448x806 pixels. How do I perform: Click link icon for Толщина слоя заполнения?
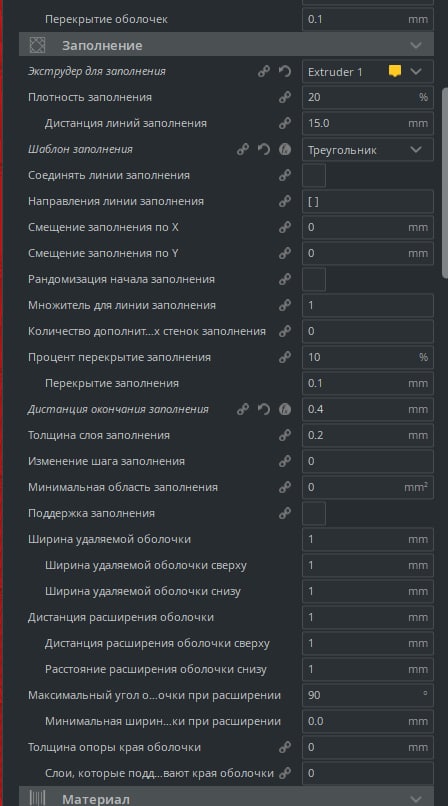(x=285, y=435)
